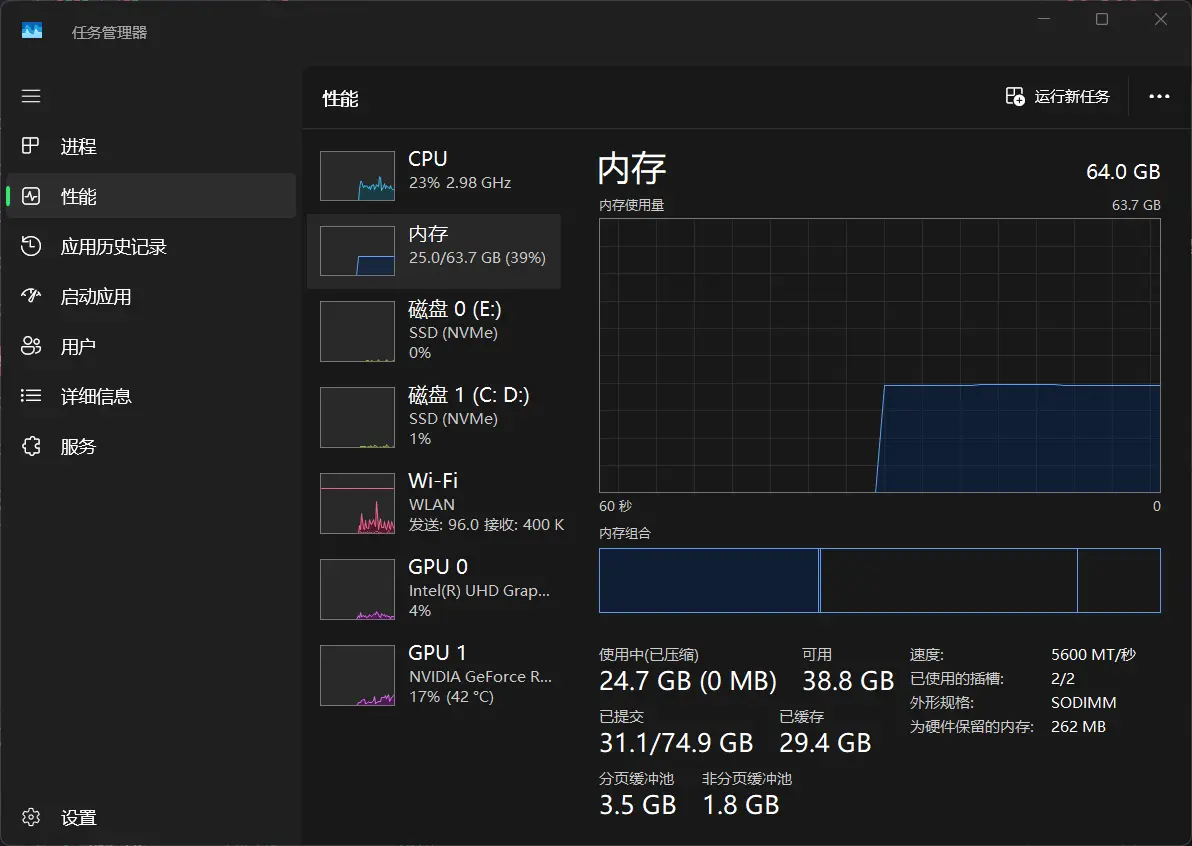Click the 60 秒 graph time label

(x=615, y=506)
